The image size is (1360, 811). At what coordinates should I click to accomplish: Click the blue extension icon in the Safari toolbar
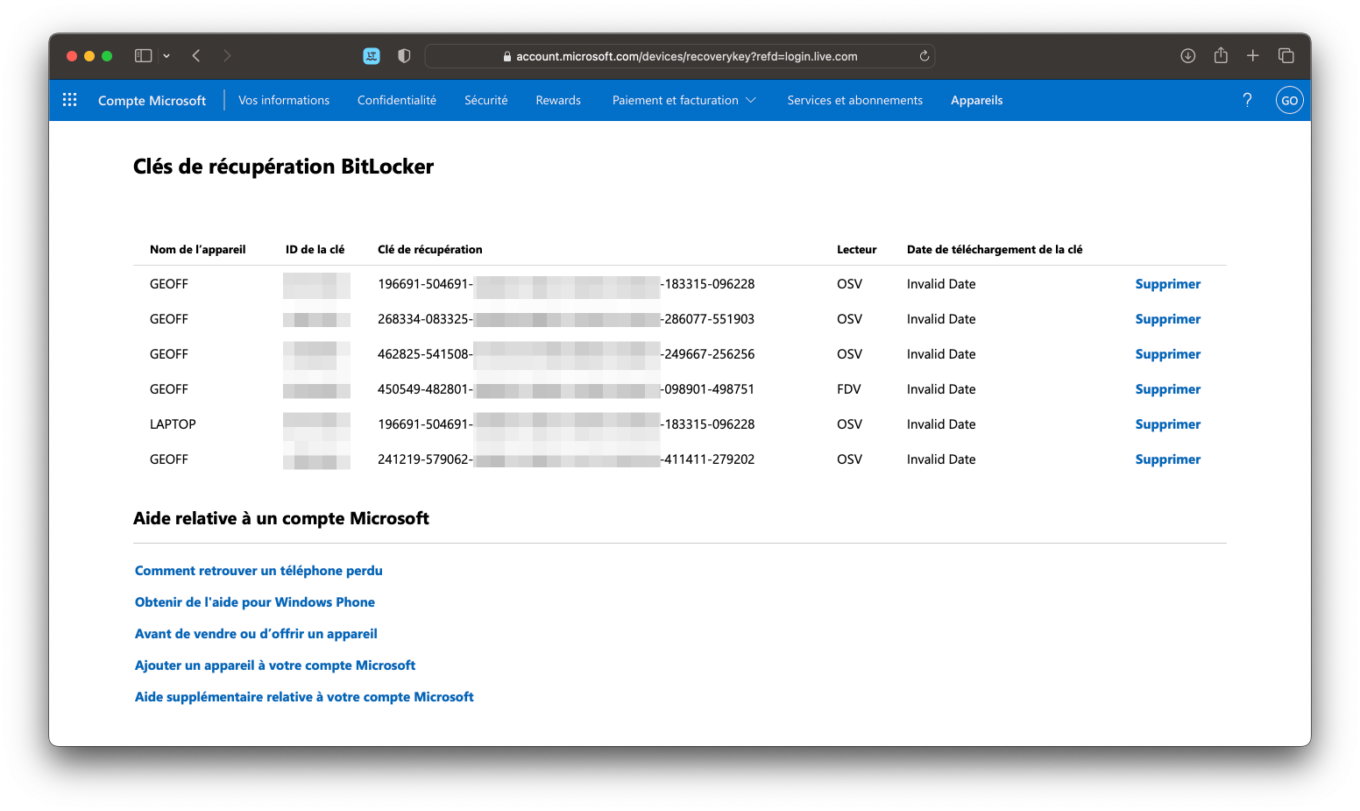372,56
